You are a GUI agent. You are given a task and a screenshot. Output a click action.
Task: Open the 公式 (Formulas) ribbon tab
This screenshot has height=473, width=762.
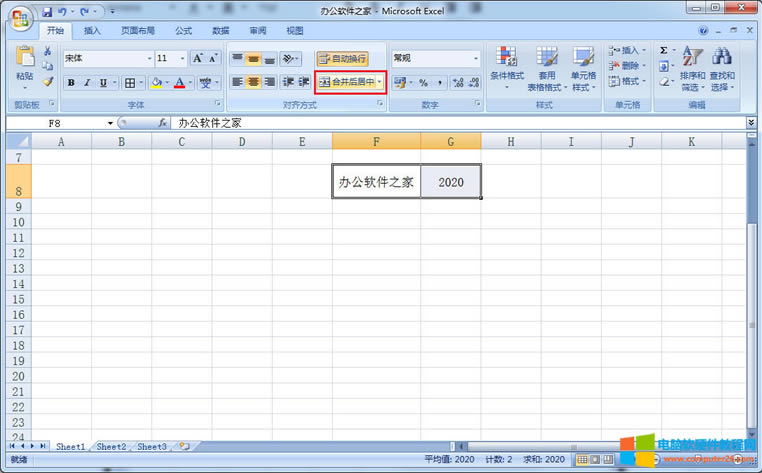point(183,31)
